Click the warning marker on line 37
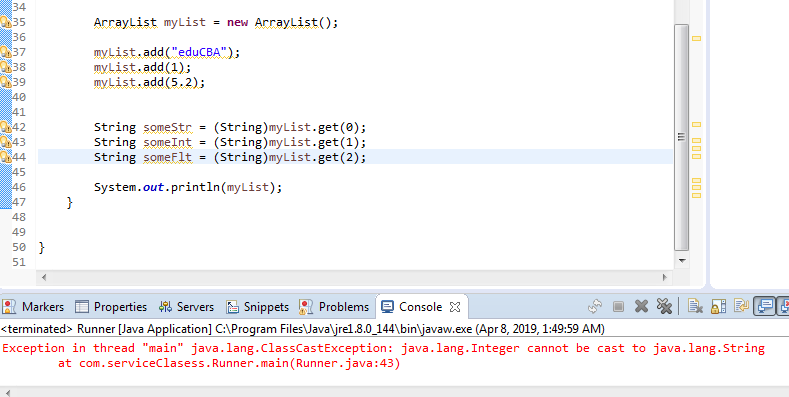The width and height of the screenshot is (789, 397). click(6, 52)
